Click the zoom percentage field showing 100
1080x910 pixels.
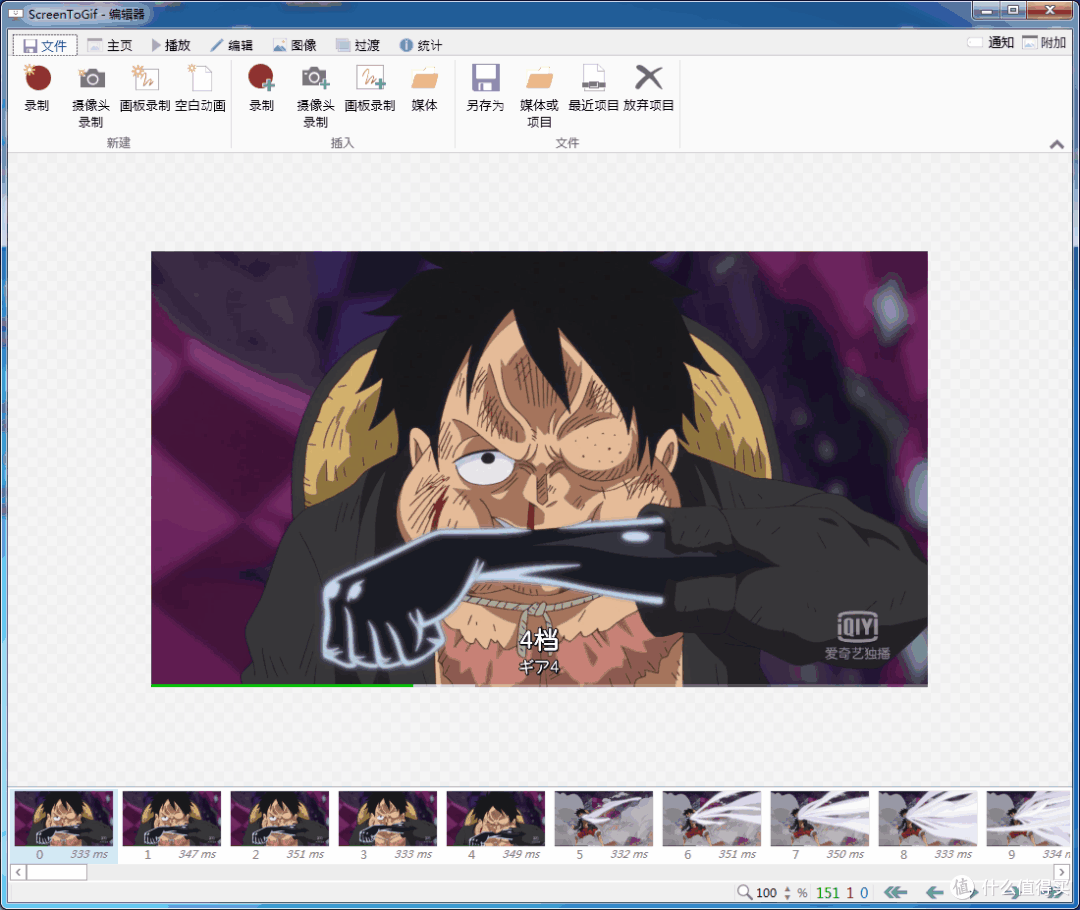click(x=767, y=893)
